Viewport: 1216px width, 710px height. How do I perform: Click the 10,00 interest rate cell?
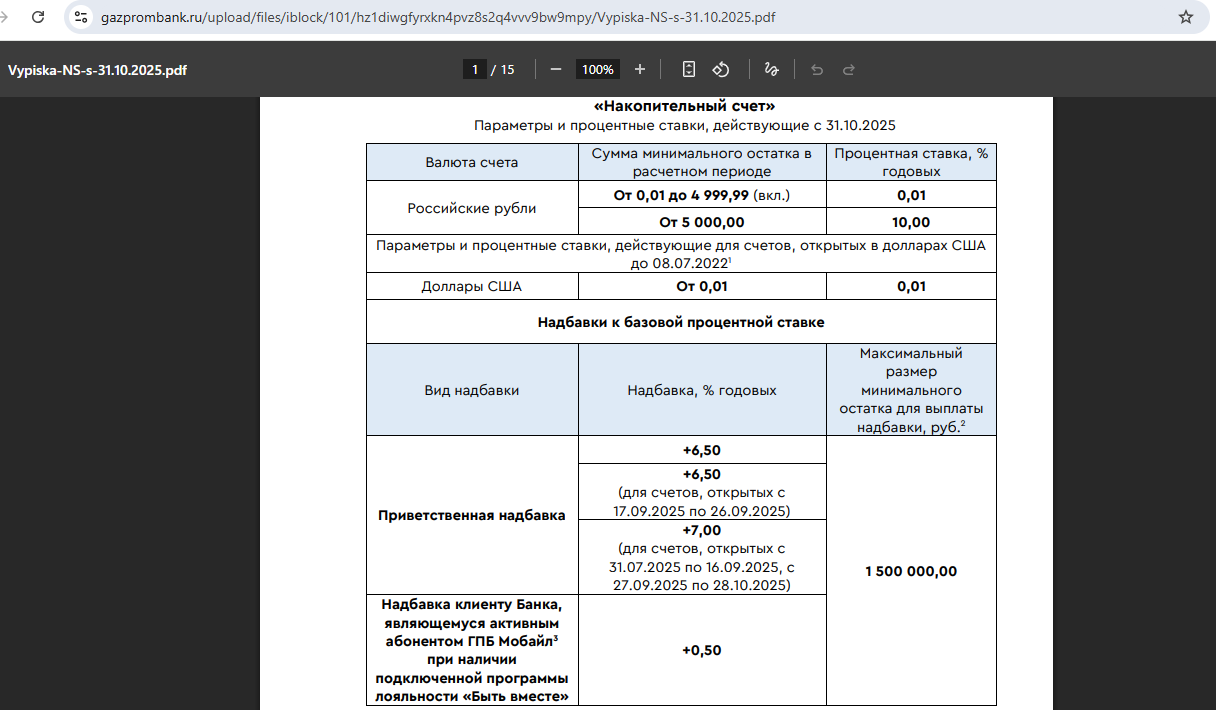coord(910,222)
